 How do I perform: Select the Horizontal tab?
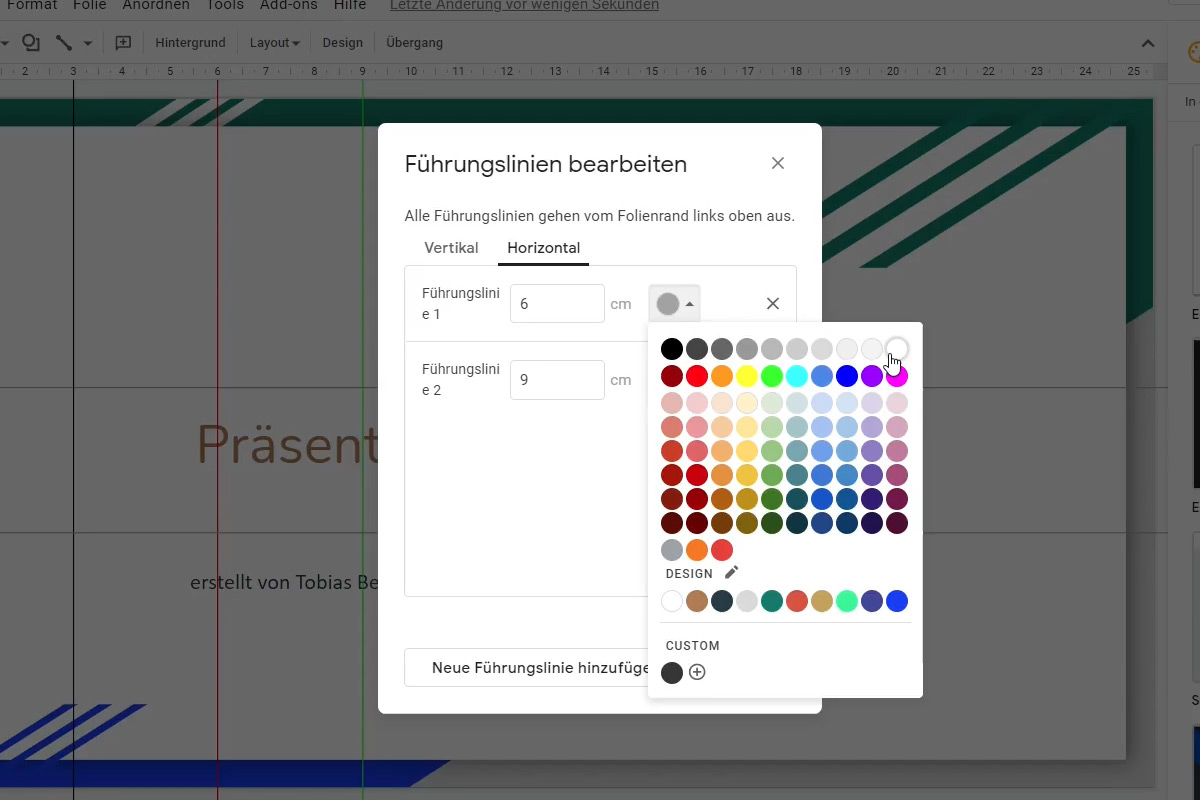(543, 248)
